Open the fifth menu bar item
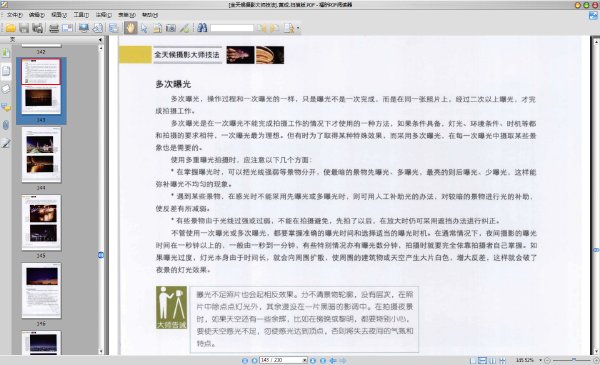 [x=104, y=15]
